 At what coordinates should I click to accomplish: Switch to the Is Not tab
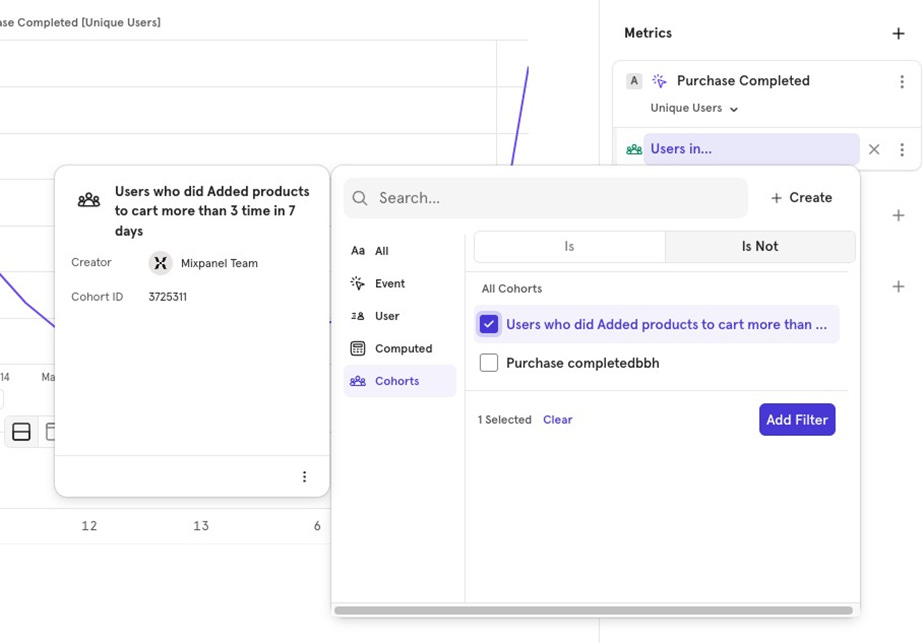tap(759, 246)
